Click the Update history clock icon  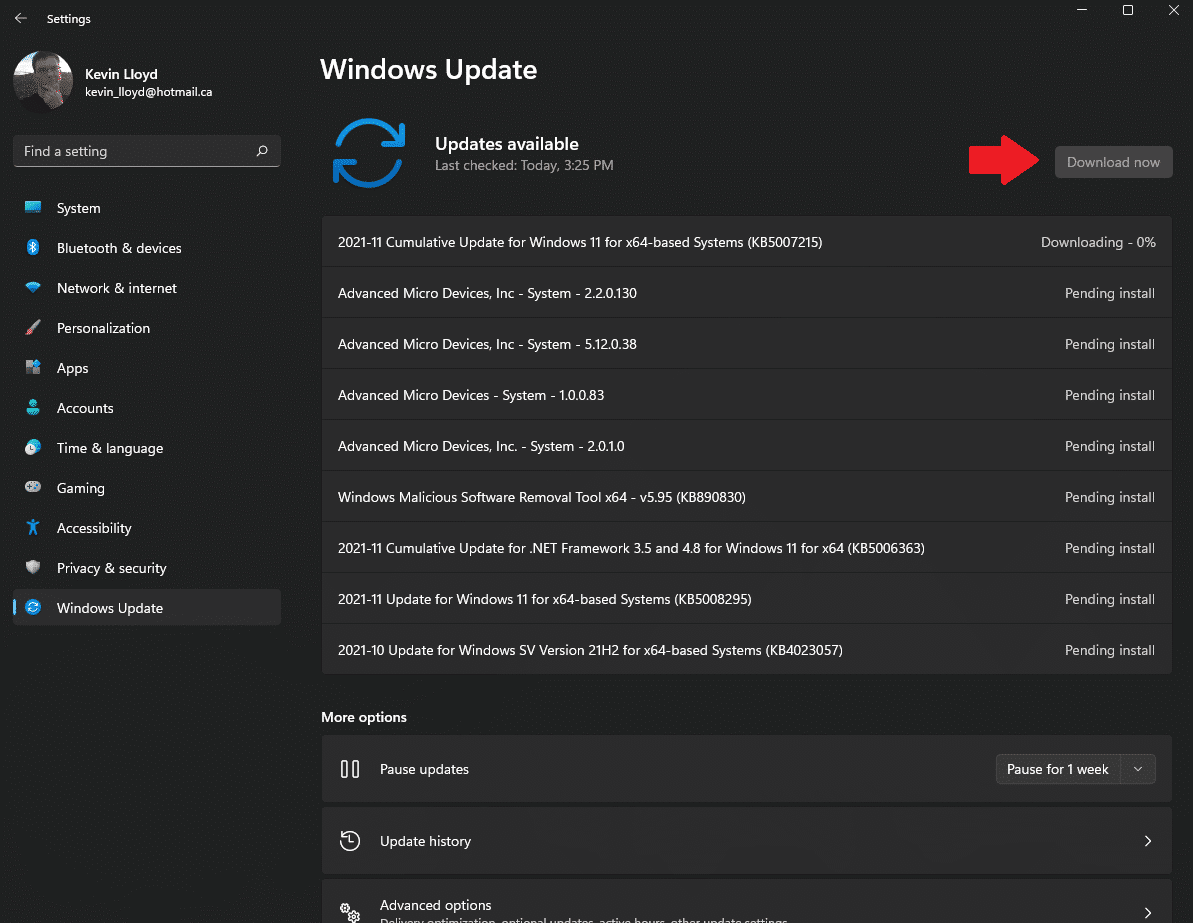point(350,841)
